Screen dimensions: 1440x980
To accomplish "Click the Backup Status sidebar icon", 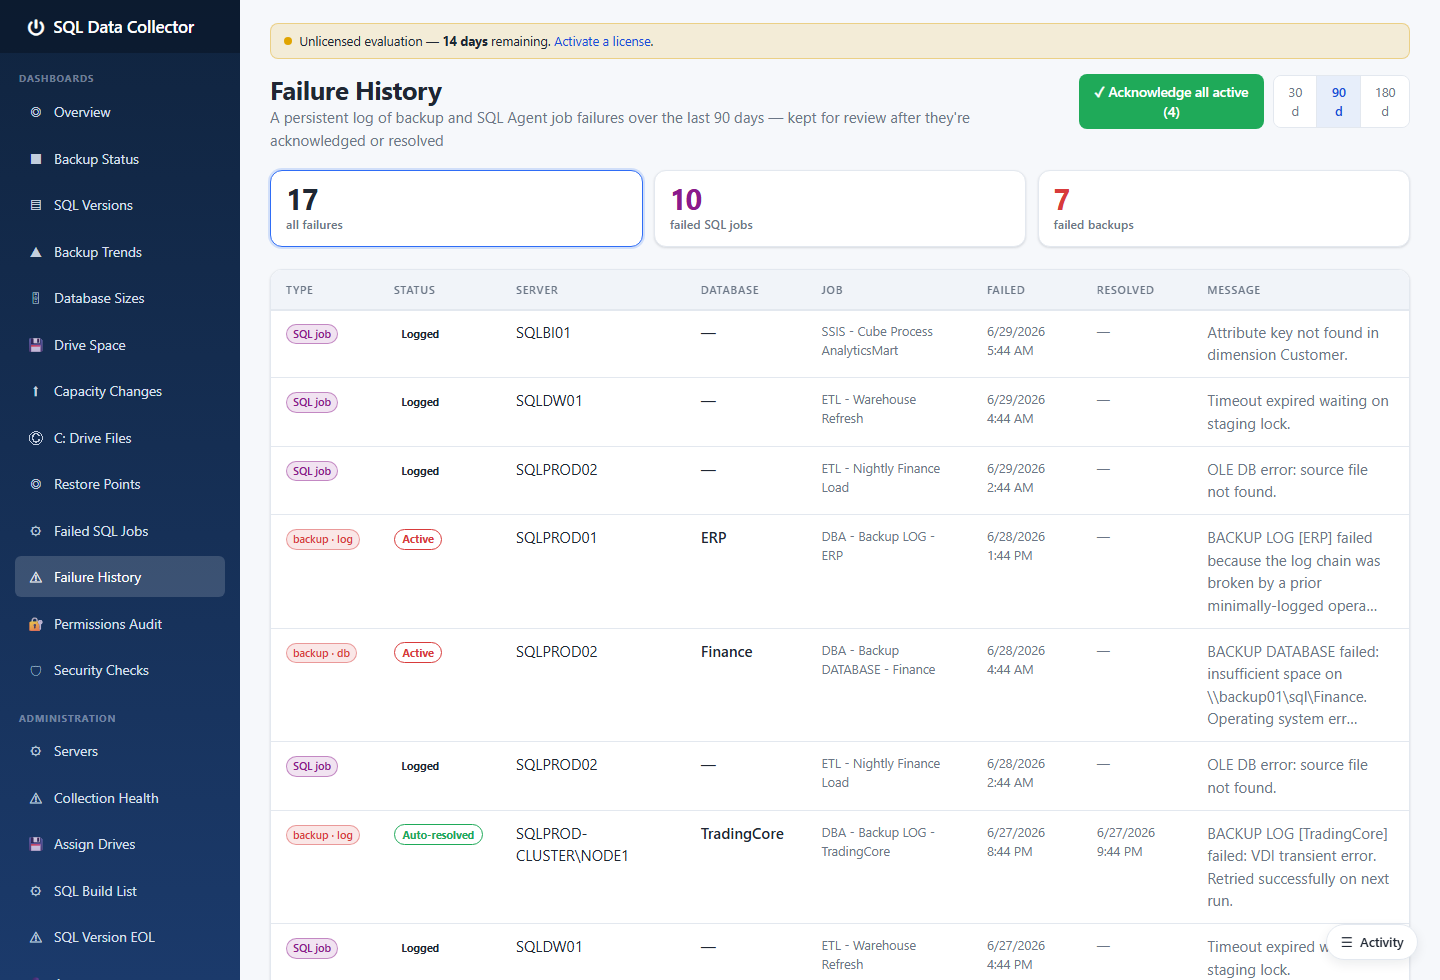I will click(36, 159).
